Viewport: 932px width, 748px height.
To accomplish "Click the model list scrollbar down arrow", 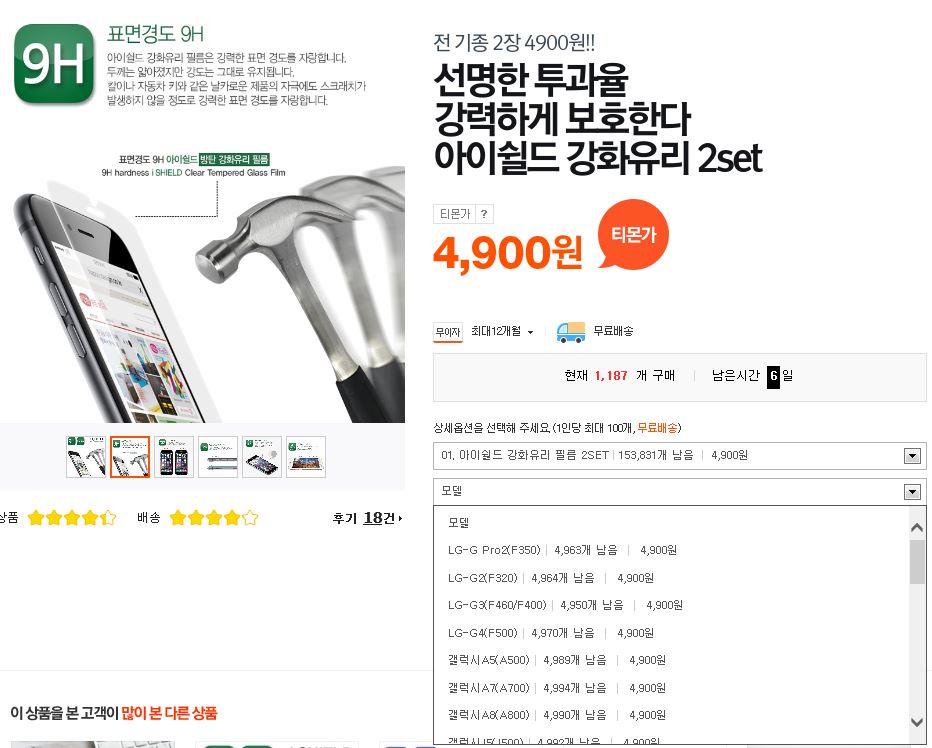I will [x=917, y=722].
